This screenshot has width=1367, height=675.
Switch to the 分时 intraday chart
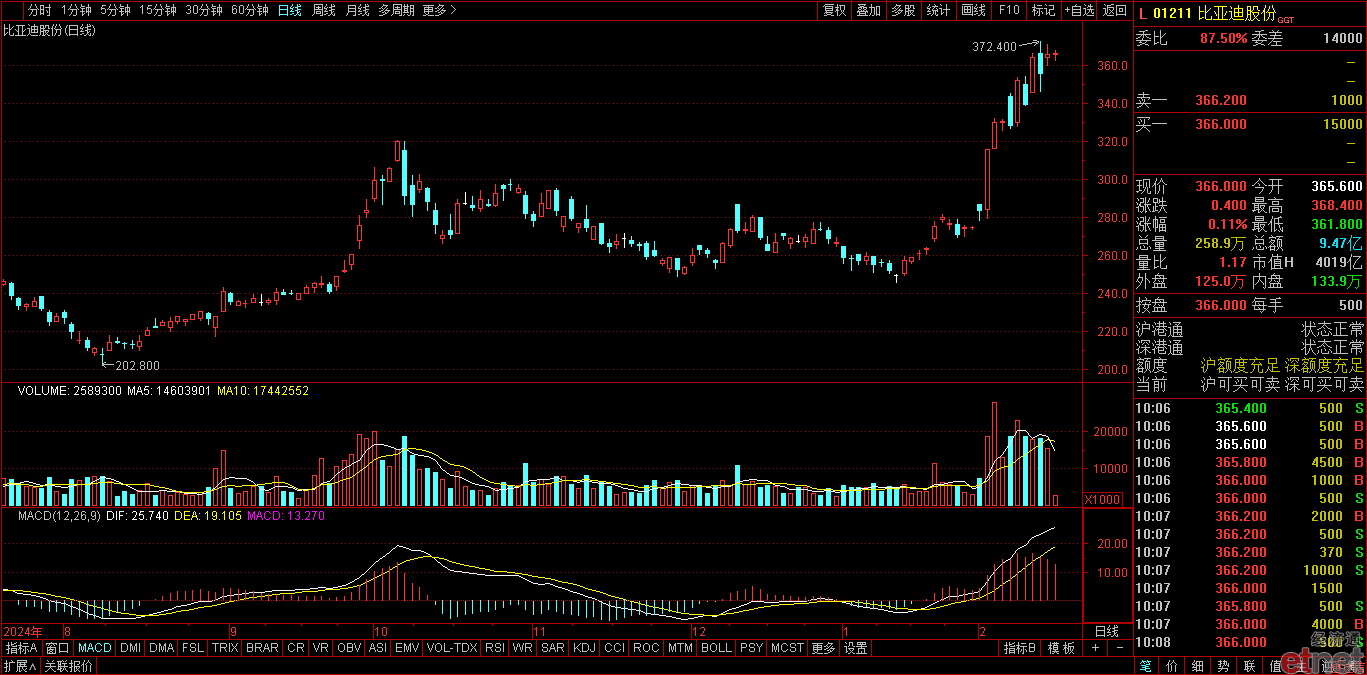[39, 10]
